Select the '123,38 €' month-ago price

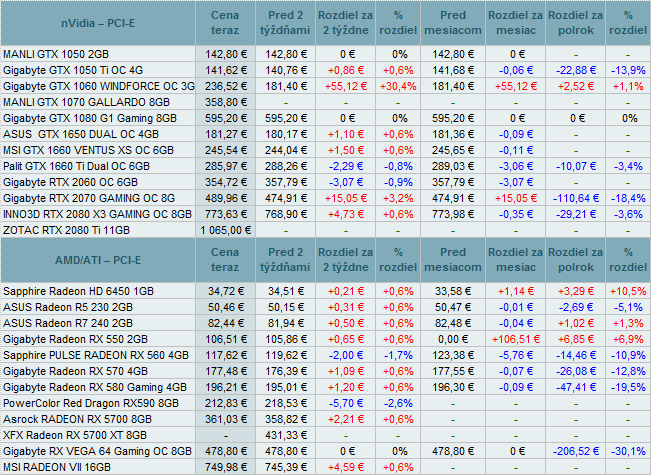[453, 355]
